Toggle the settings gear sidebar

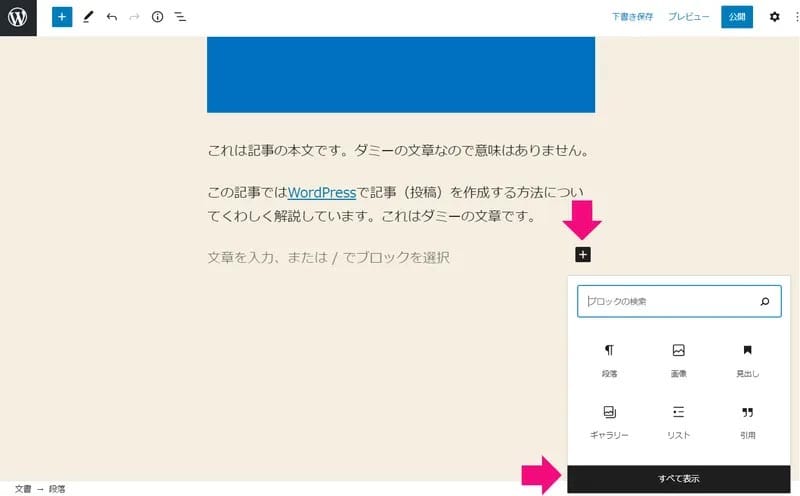[774, 17]
